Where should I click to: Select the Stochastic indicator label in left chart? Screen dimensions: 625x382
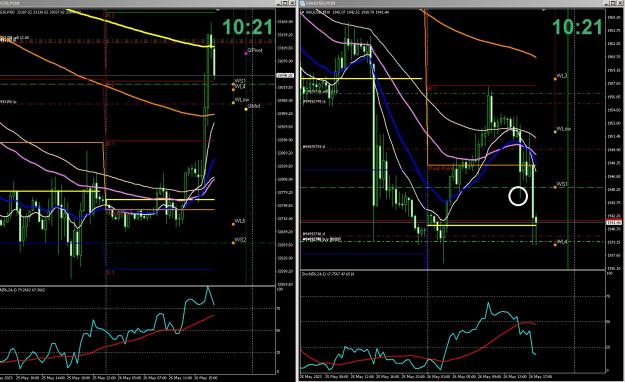(22, 289)
